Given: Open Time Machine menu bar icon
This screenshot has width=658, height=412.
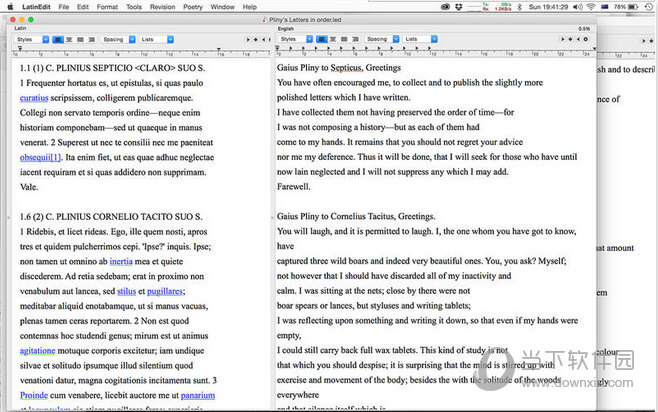Looking at the screenshot, I should 649,7.
